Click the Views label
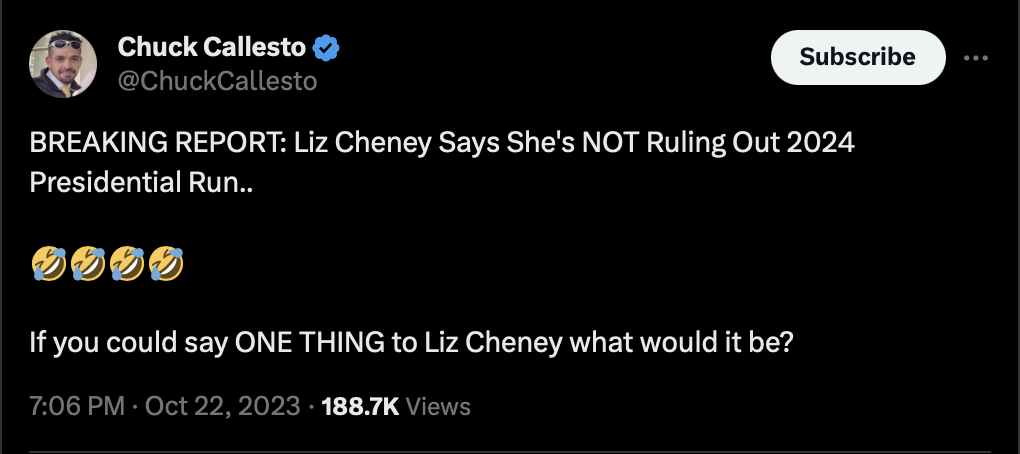1020x454 pixels. click(x=440, y=406)
